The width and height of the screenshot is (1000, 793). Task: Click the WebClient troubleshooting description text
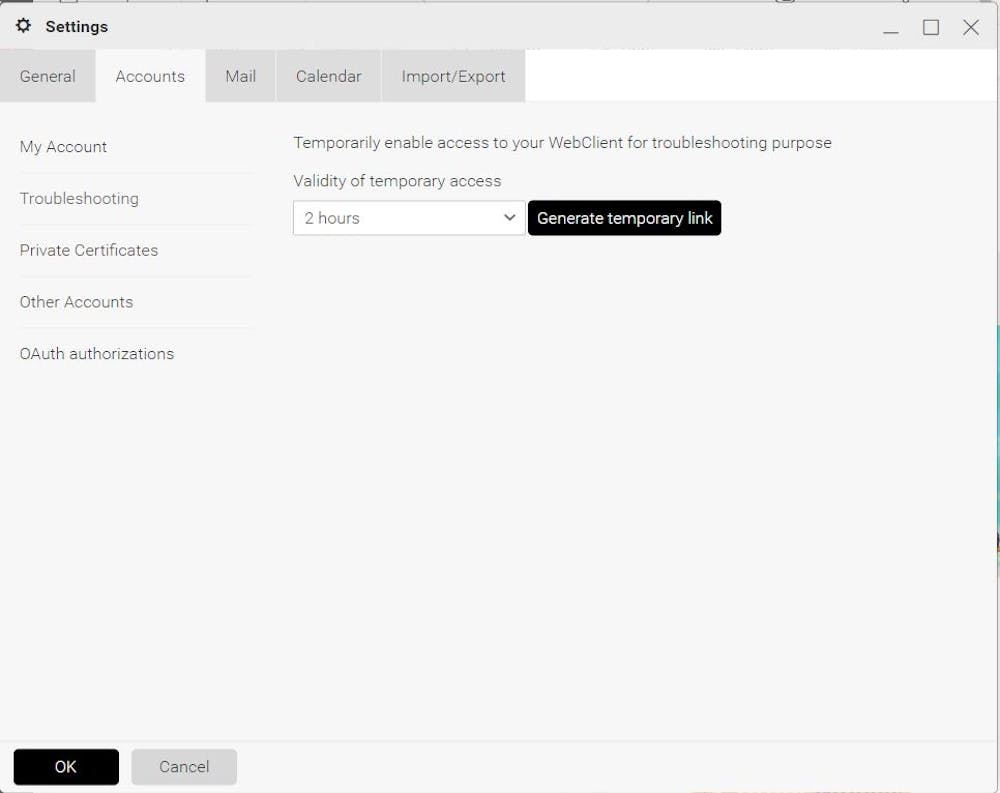coord(562,142)
